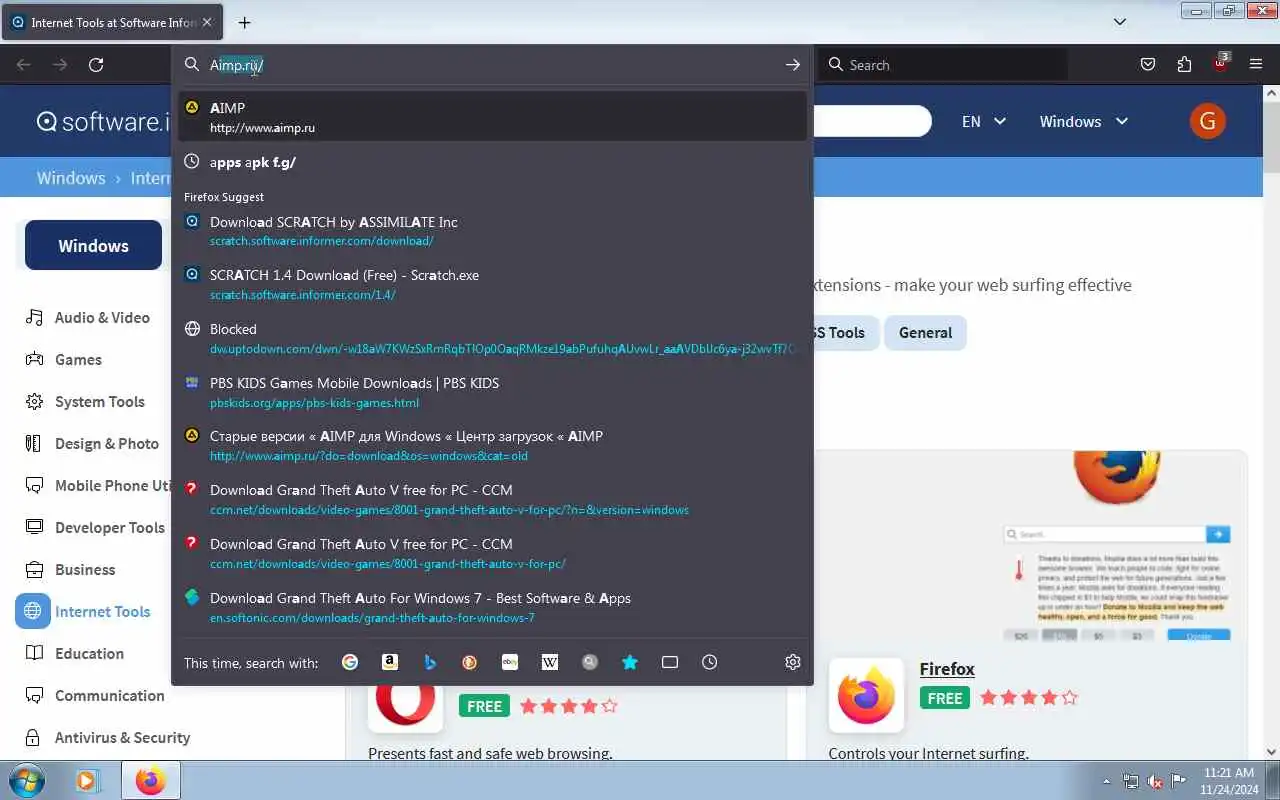This screenshot has width=1280, height=800.
Task: Open the Firefox hamburger menu
Action: point(1256,65)
